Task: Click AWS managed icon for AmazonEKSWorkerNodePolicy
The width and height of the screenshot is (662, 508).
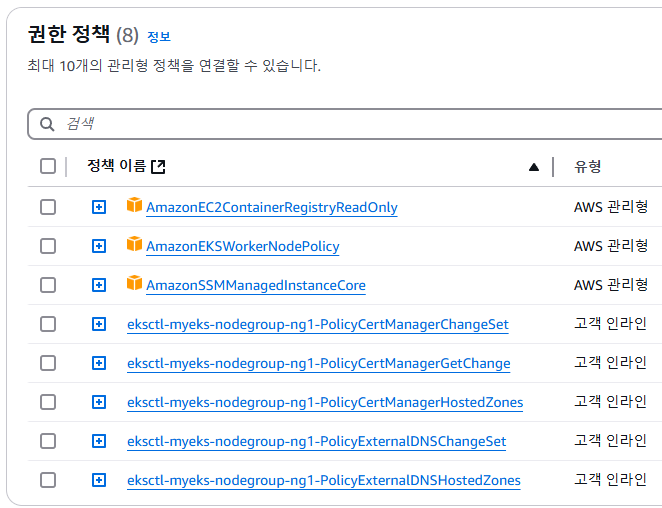Action: point(134,244)
